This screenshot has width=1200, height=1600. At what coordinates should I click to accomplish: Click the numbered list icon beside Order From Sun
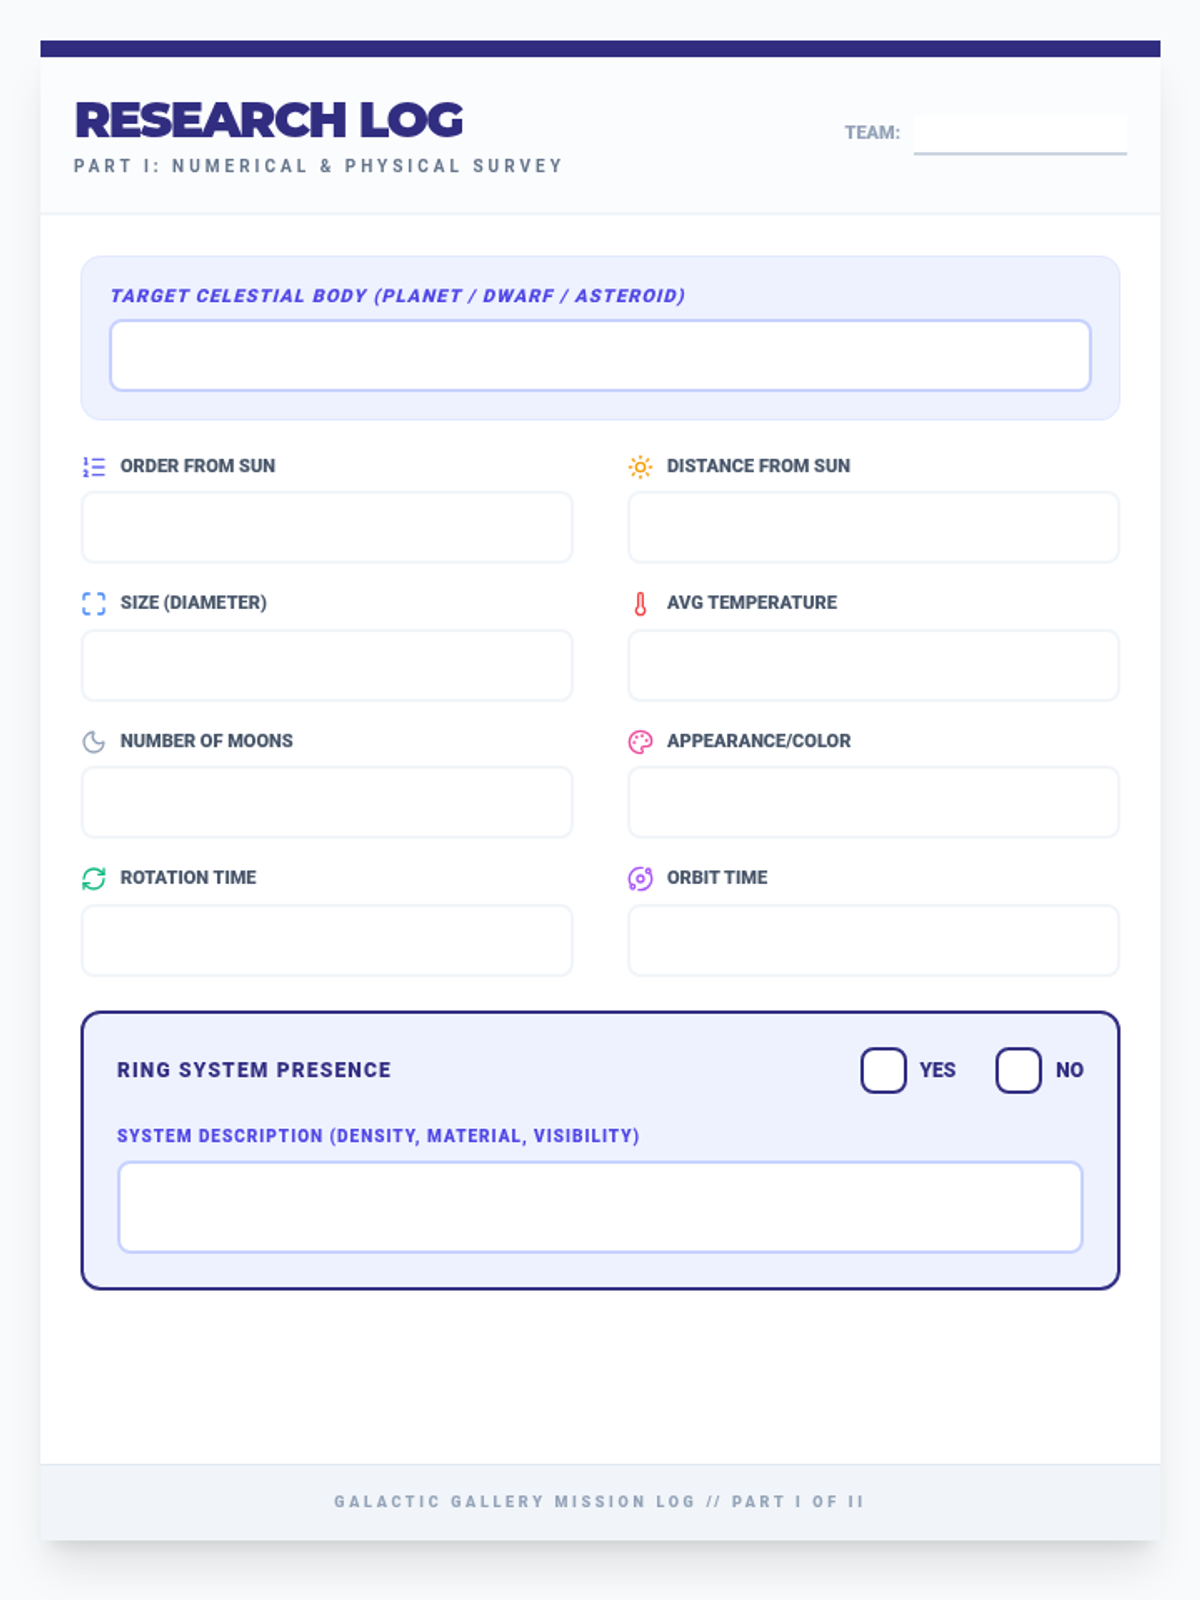coord(94,467)
